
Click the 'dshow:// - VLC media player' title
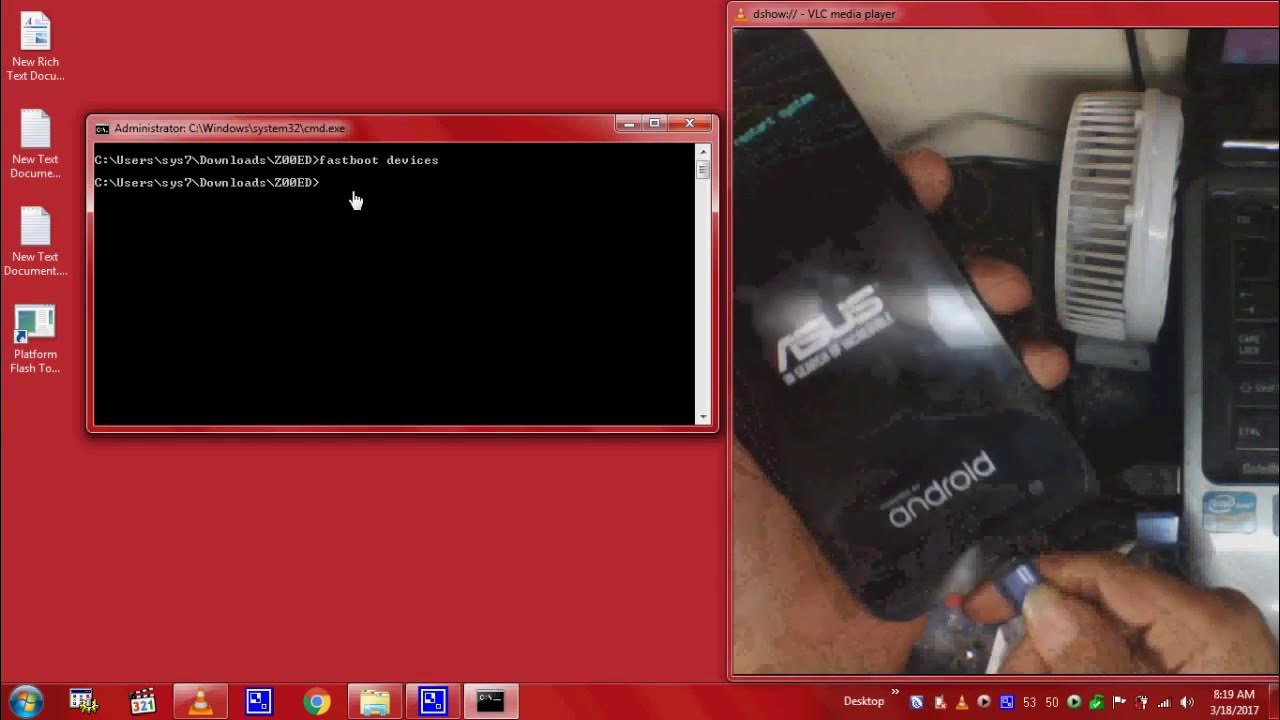tap(824, 14)
